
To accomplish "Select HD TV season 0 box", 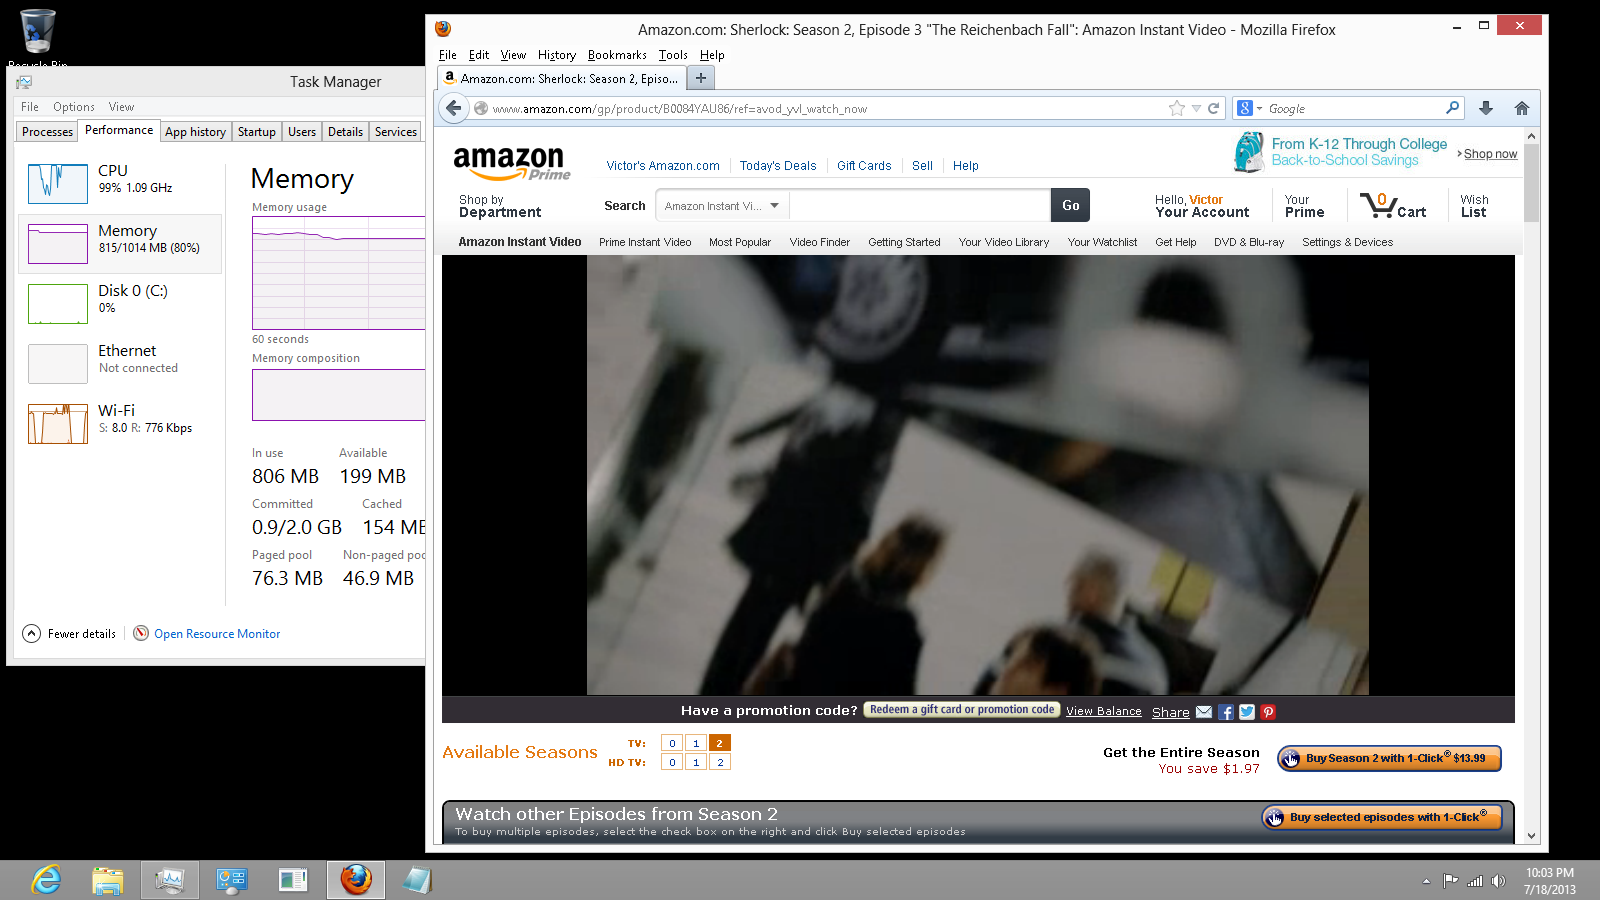I will tap(673, 762).
